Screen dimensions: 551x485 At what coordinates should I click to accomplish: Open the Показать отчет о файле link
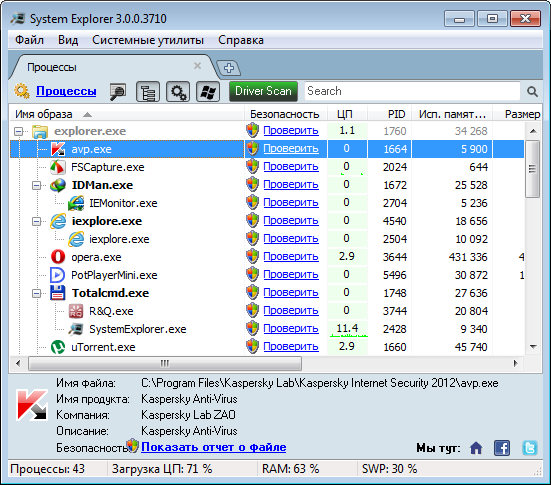tap(214, 447)
